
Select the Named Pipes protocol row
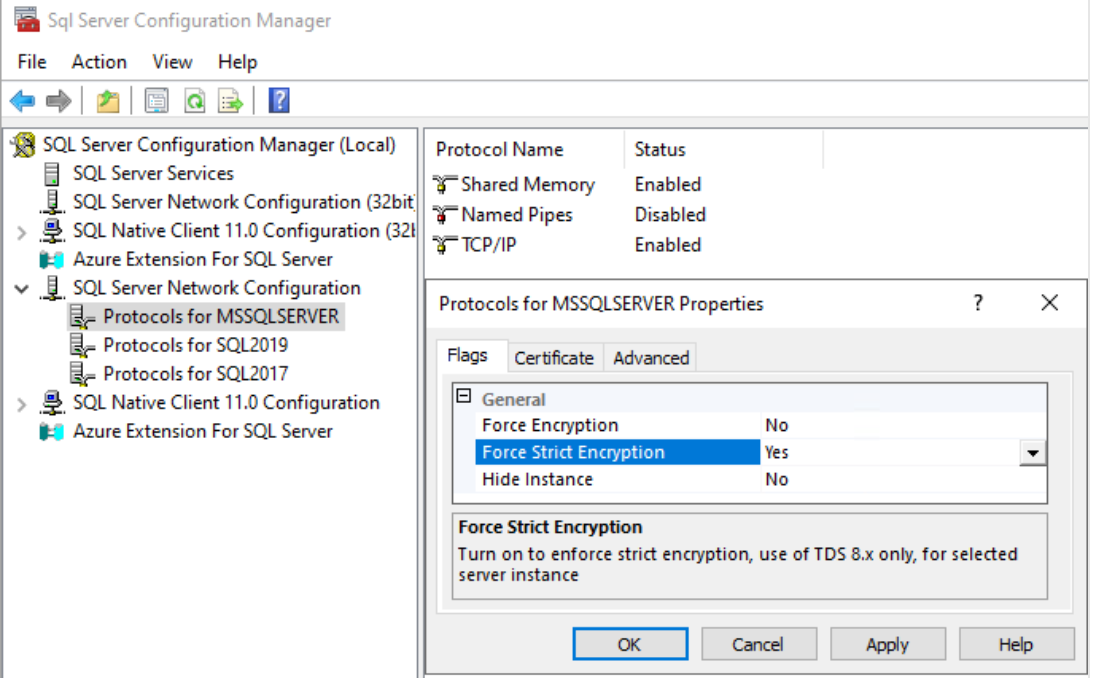point(516,215)
